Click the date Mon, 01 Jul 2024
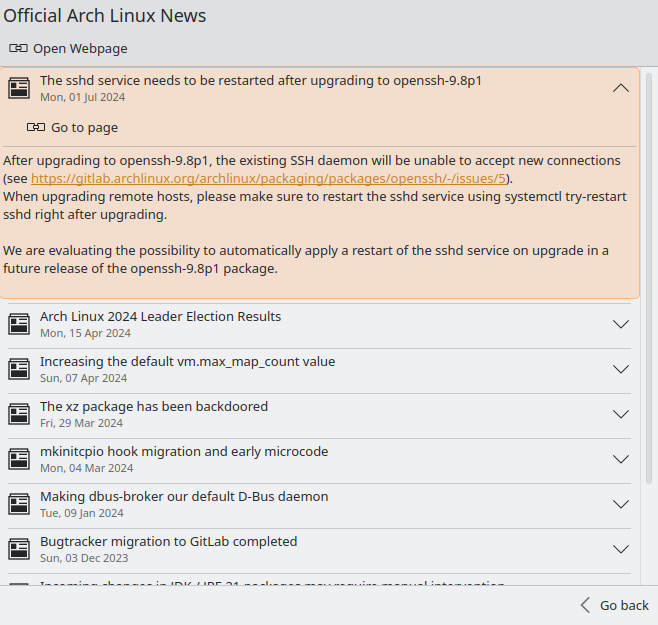Image resolution: width=658 pixels, height=625 pixels. 83,97
